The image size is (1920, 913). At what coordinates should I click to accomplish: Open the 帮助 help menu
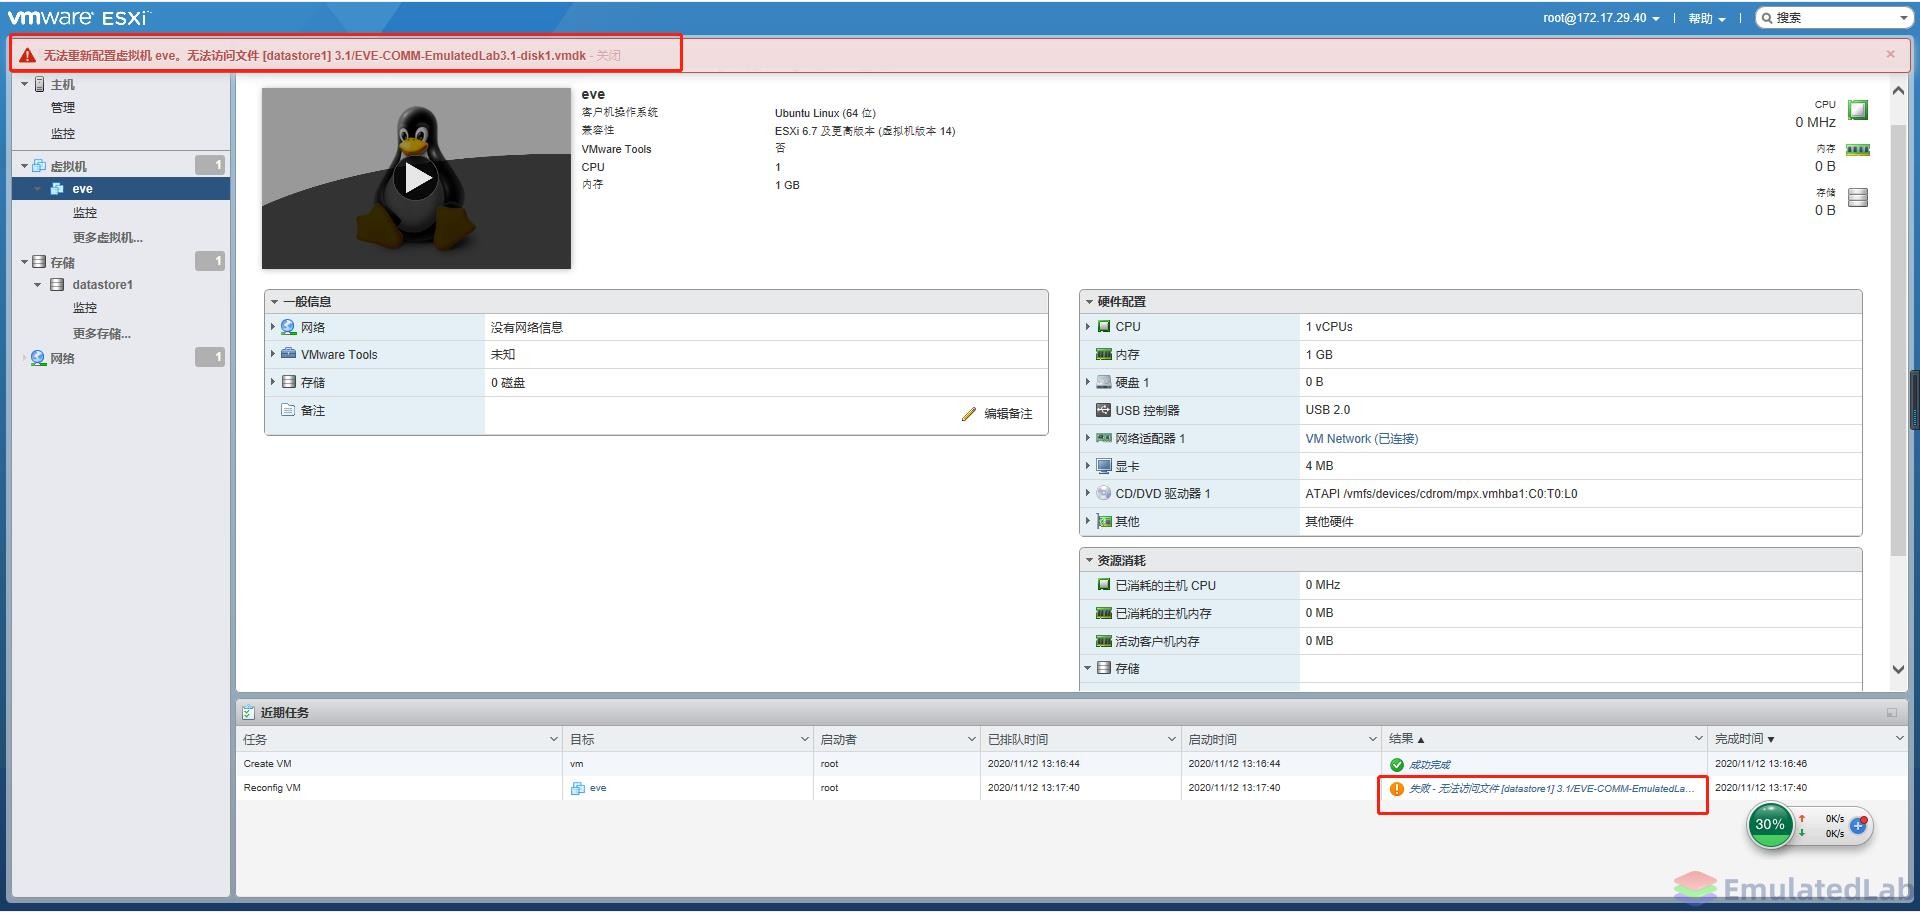[1706, 18]
